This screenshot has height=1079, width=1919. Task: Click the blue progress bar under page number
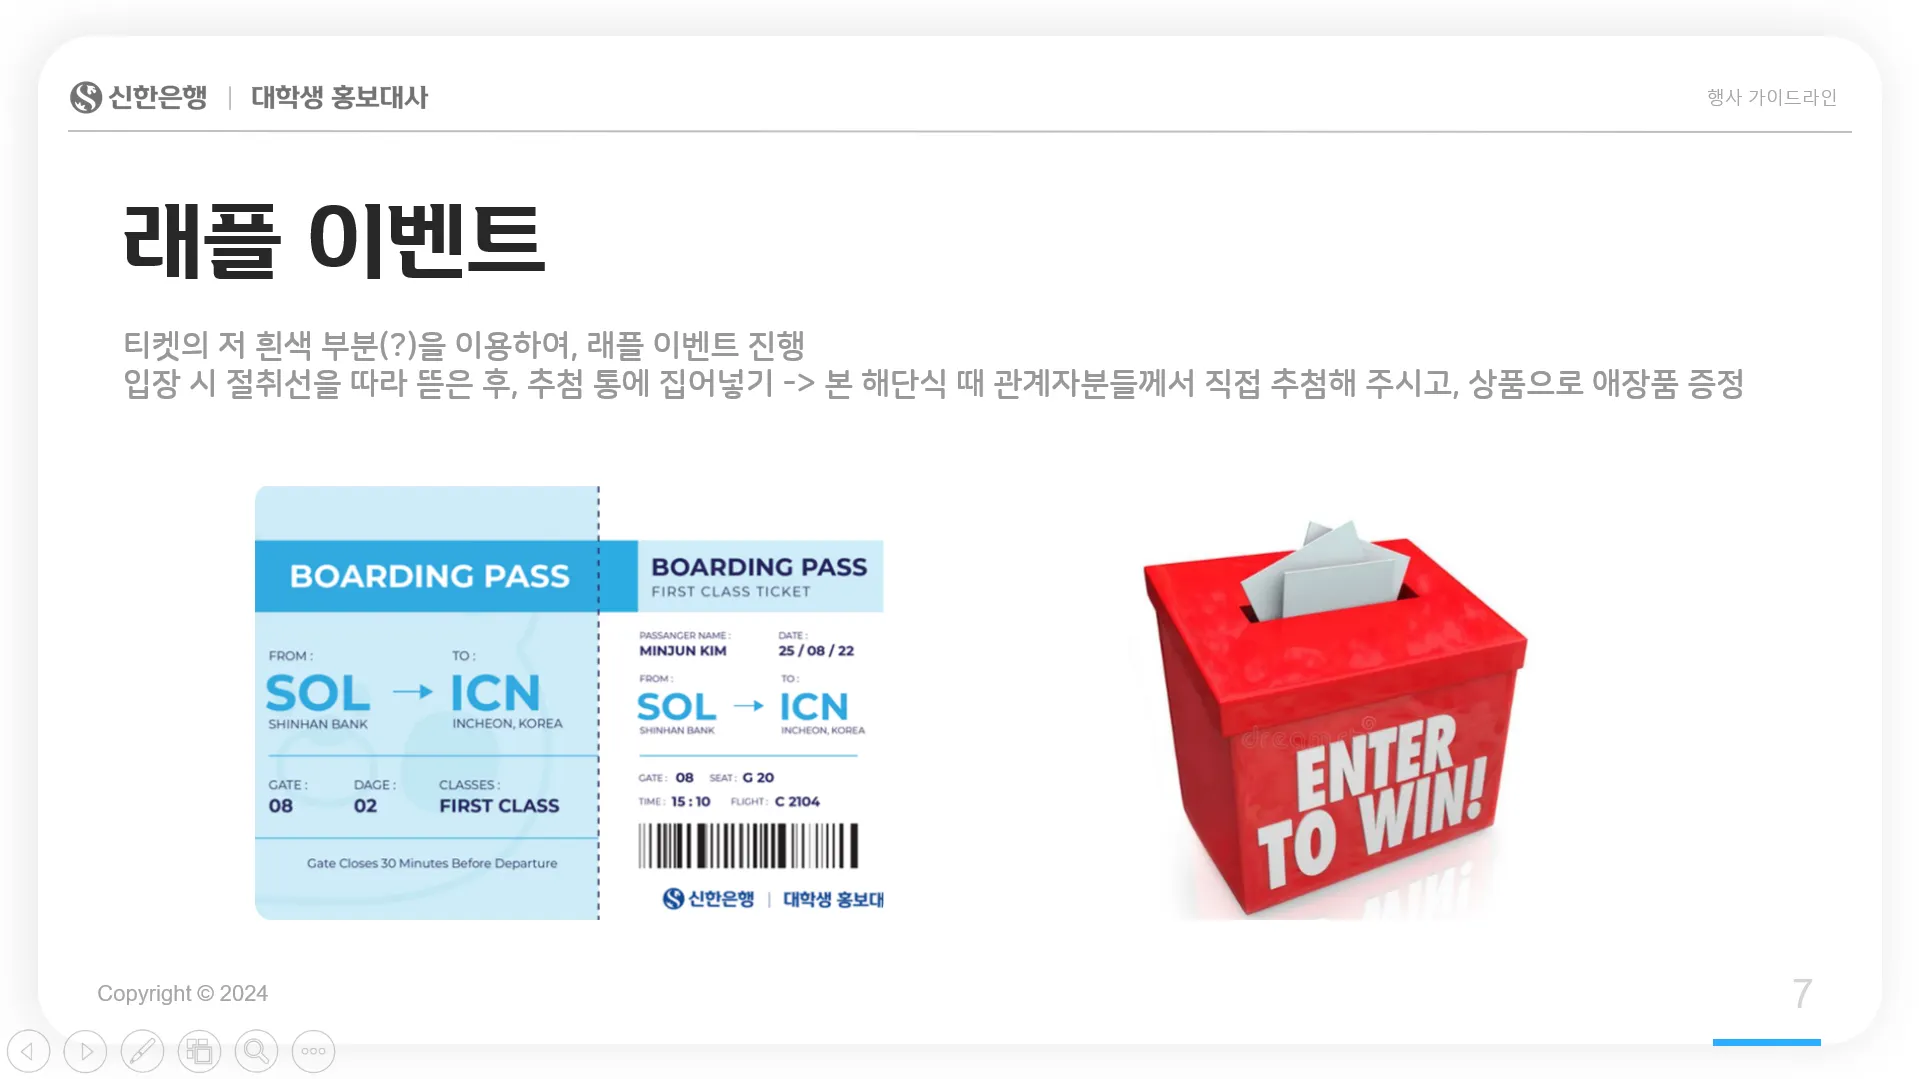(x=1767, y=1042)
